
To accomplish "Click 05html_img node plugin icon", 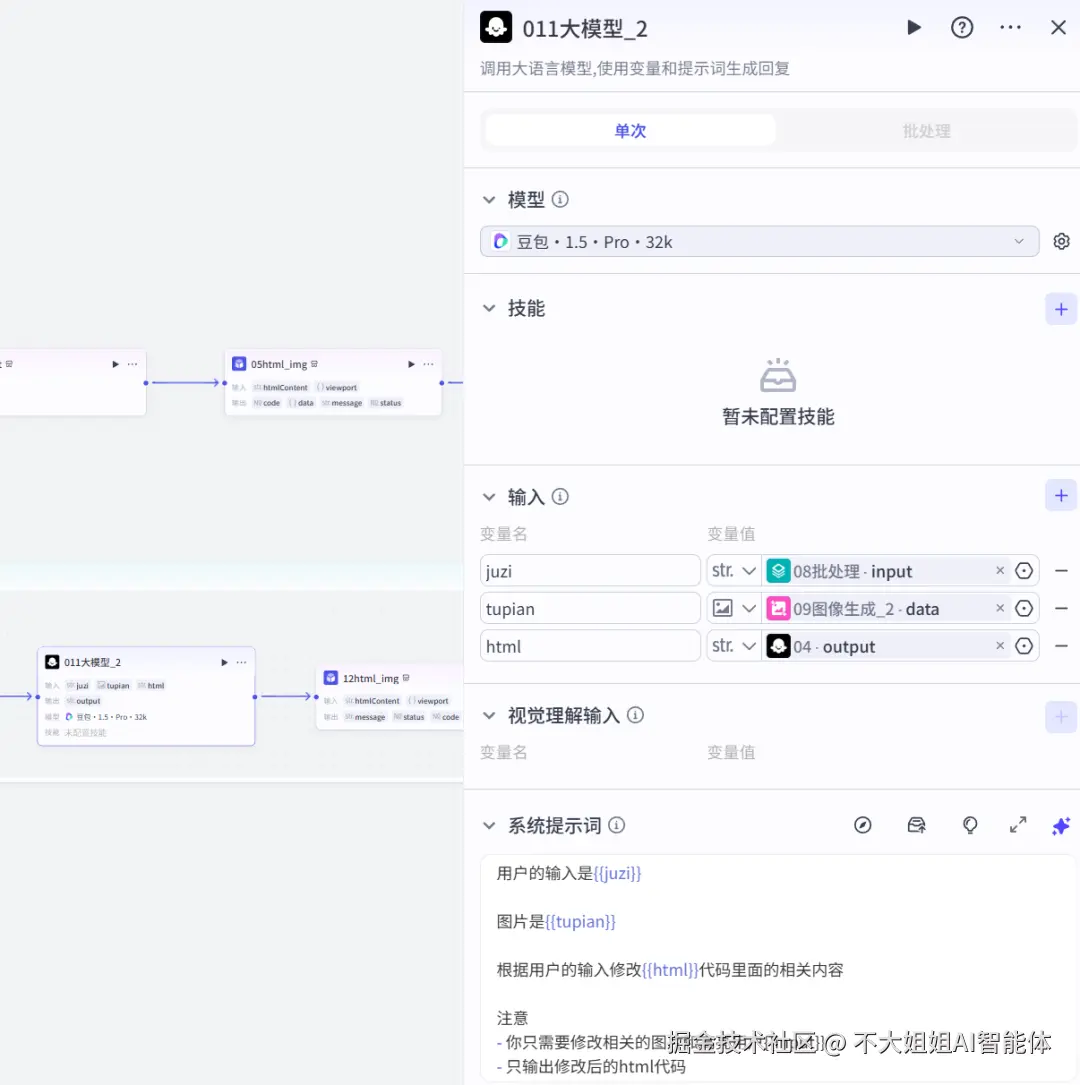I will coord(239,364).
